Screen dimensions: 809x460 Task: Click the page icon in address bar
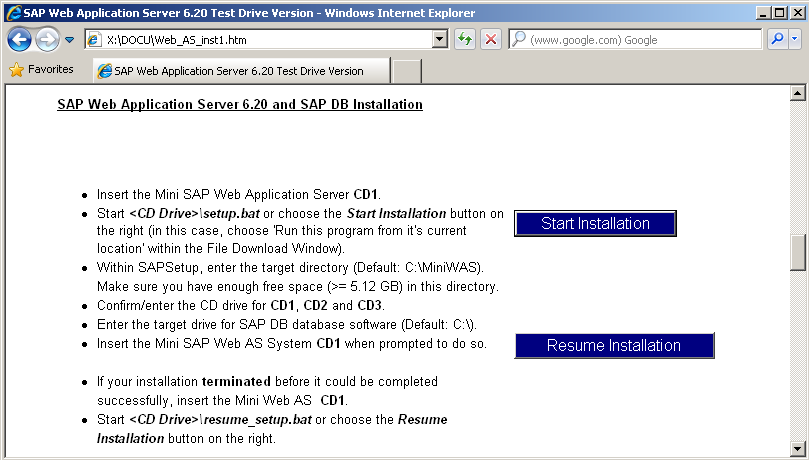click(x=94, y=40)
